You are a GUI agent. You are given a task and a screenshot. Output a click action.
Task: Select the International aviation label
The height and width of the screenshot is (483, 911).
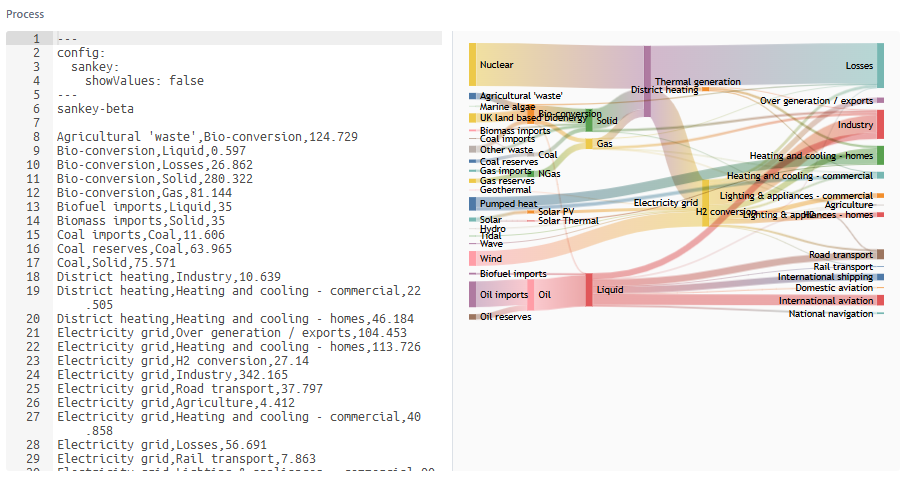point(826,300)
